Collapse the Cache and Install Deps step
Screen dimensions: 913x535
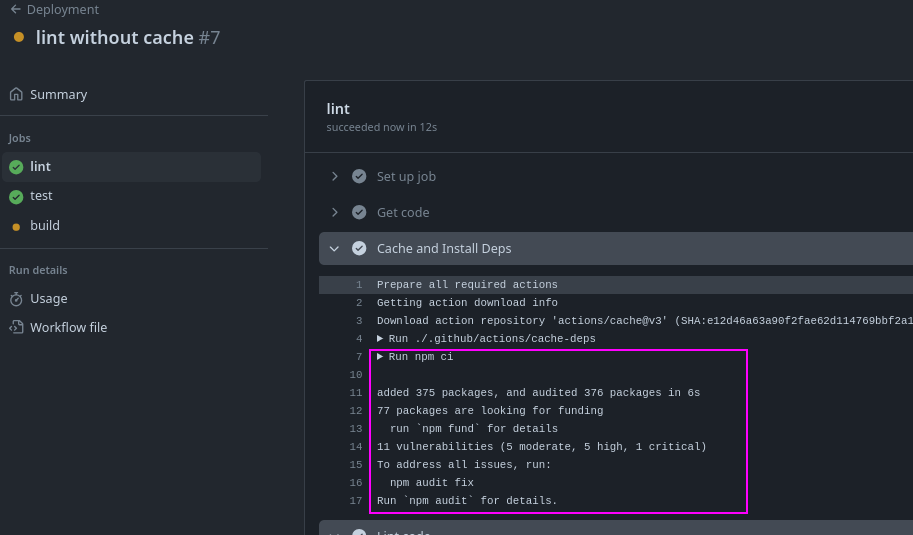[x=335, y=249]
